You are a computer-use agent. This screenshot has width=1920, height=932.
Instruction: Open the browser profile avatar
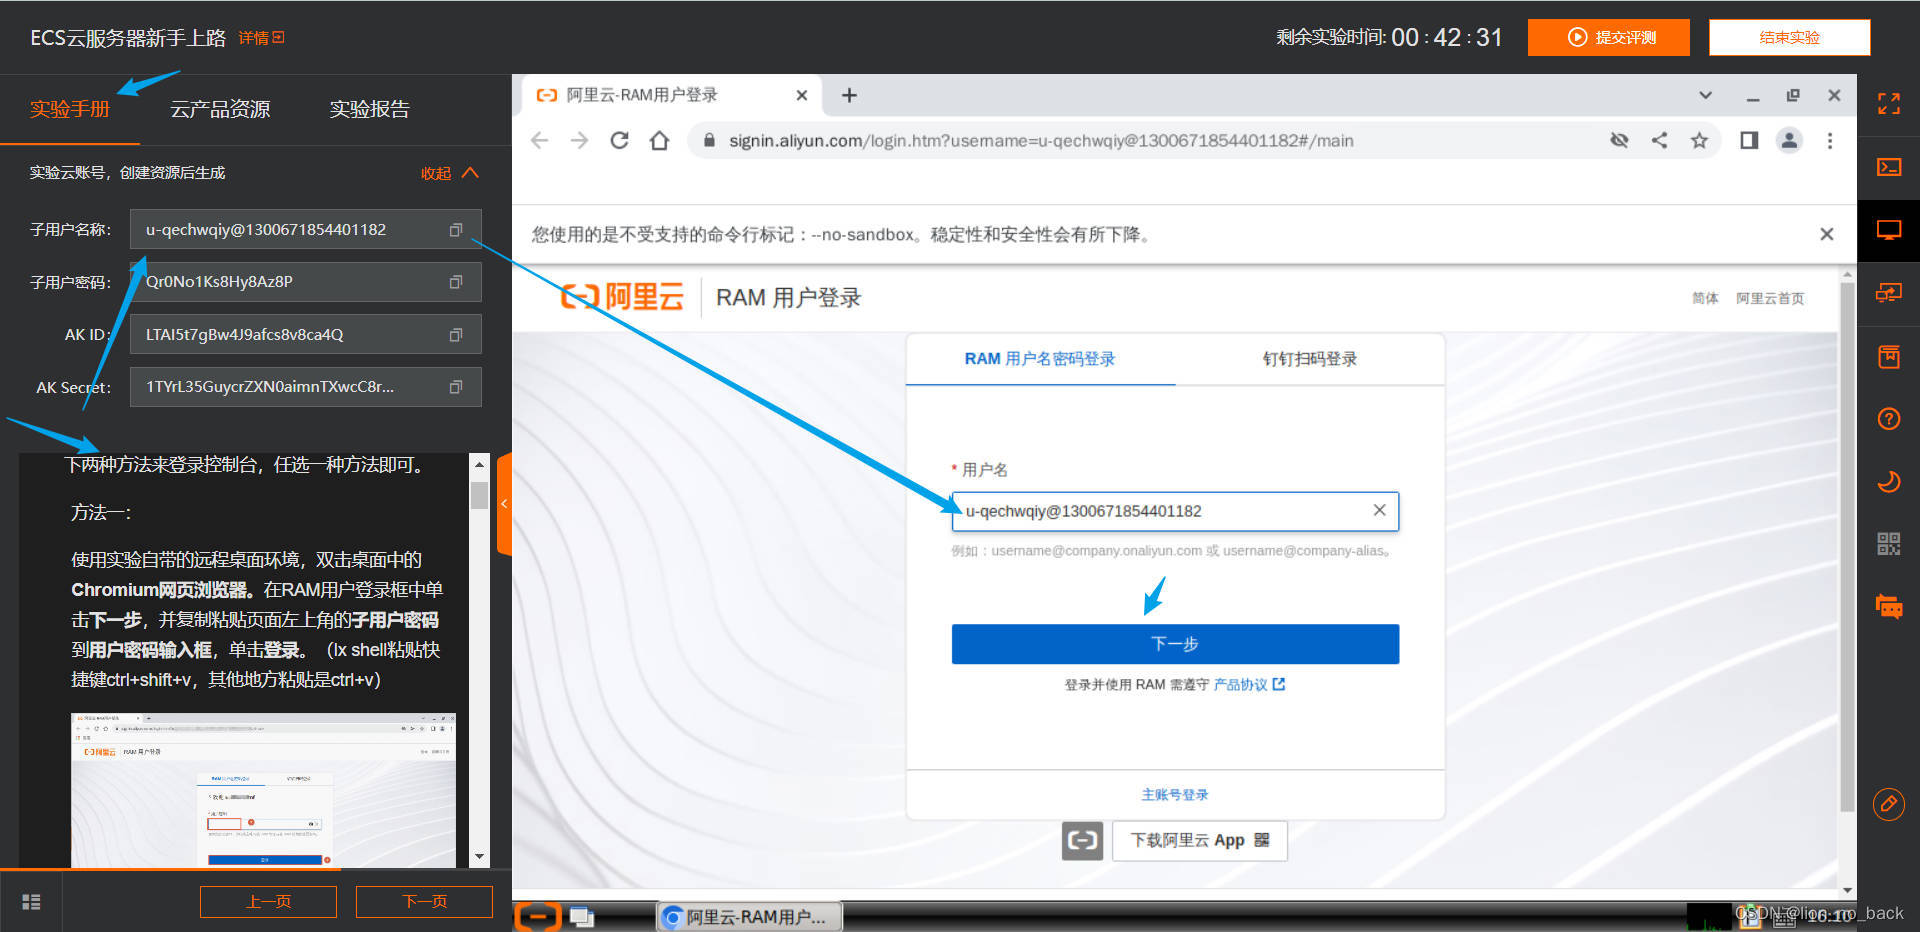click(1789, 141)
